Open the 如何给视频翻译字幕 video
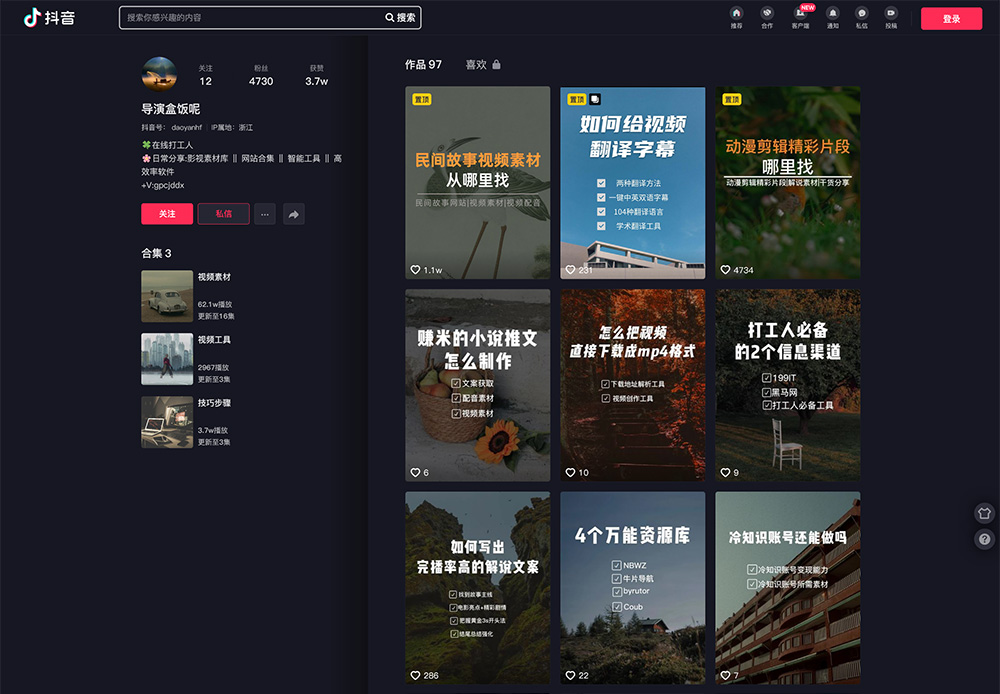This screenshot has width=1000, height=694. point(632,182)
